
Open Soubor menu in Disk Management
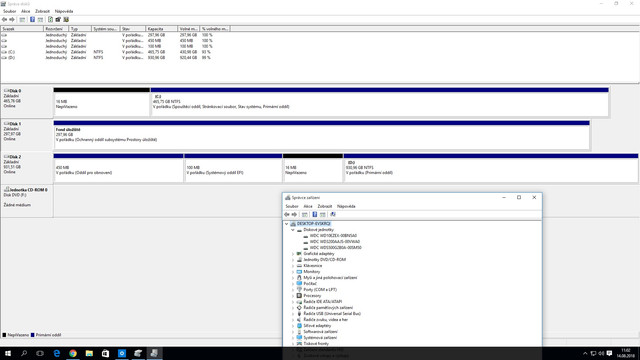9,11
